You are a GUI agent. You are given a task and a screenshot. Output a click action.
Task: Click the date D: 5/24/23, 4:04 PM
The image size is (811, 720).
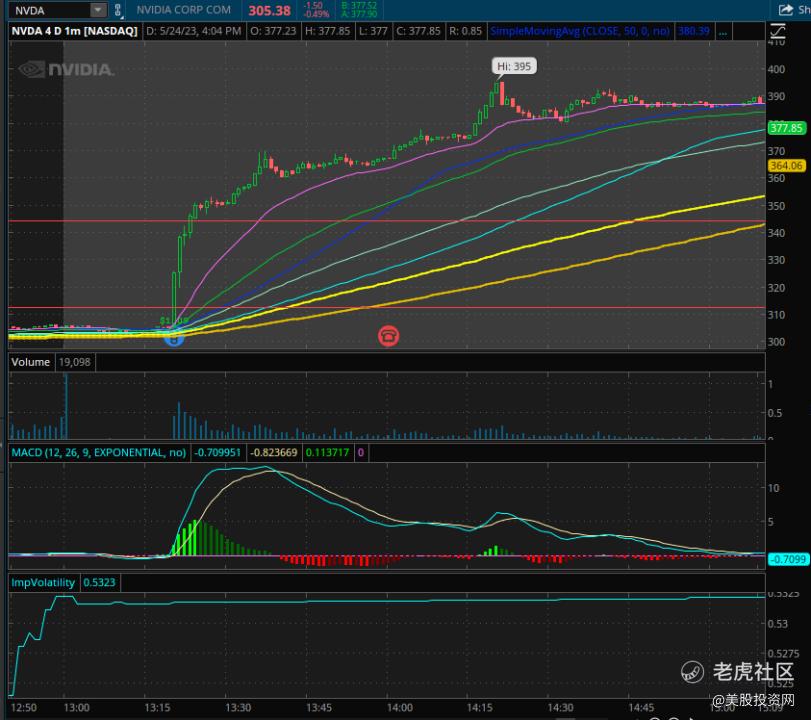click(x=194, y=32)
